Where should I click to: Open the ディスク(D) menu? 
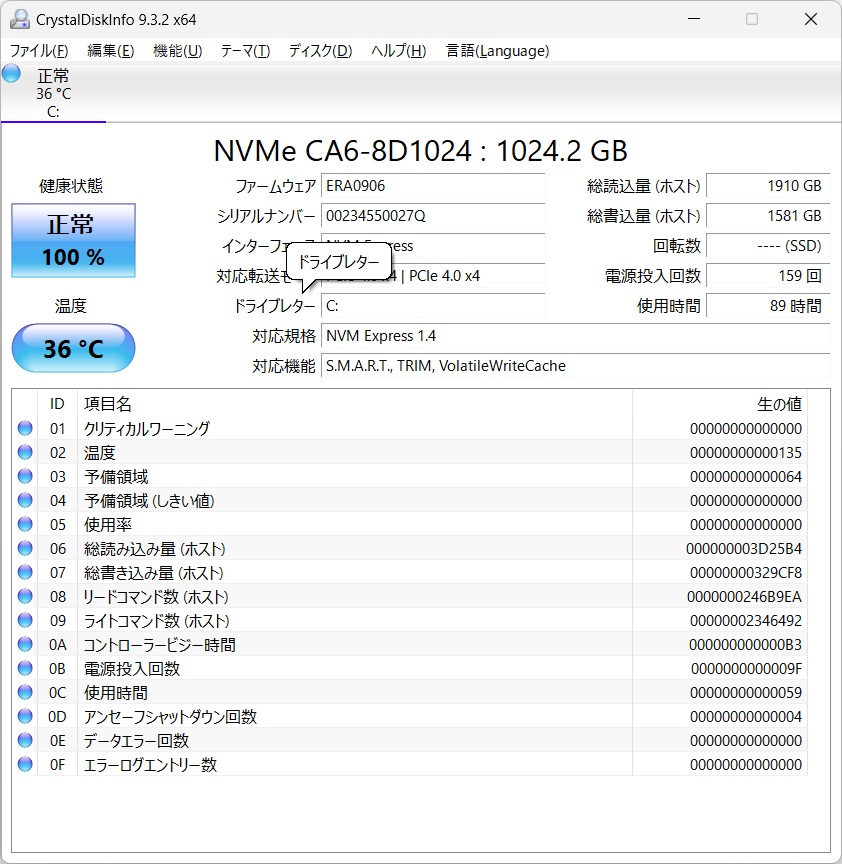pos(320,51)
